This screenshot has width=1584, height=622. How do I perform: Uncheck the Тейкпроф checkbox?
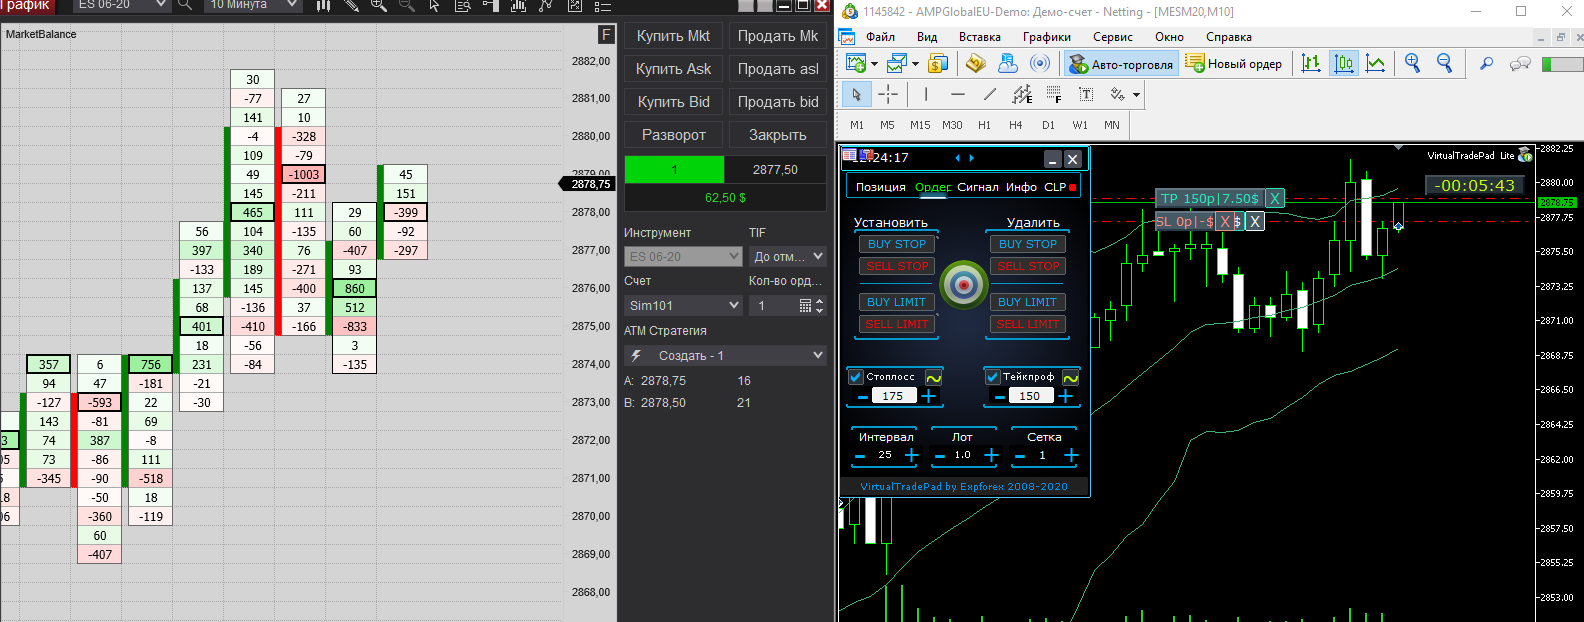tap(992, 377)
